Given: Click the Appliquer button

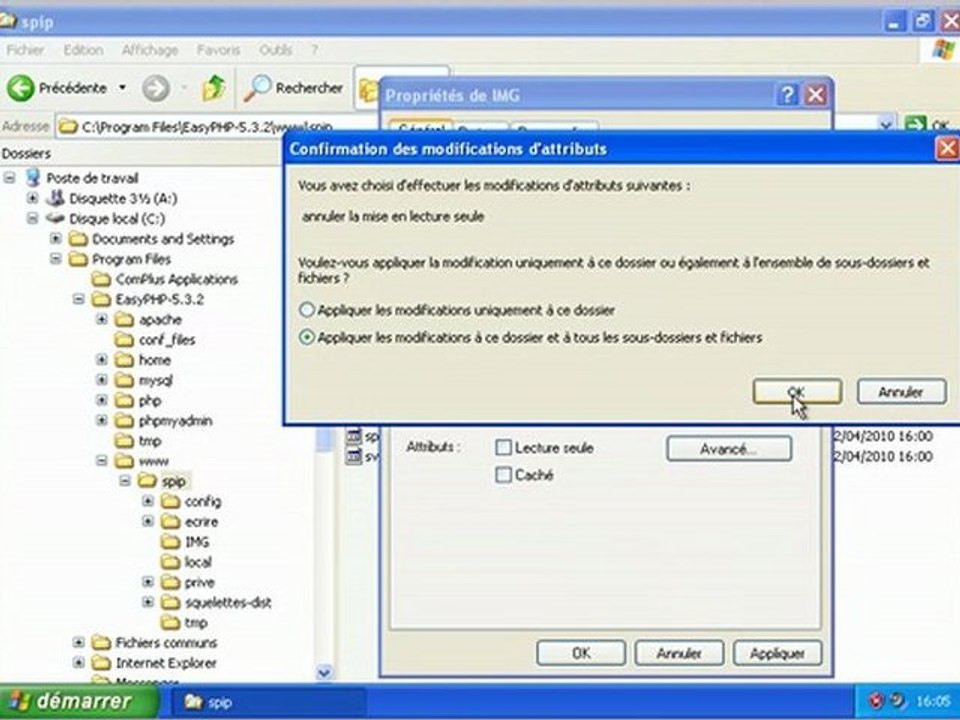Looking at the screenshot, I should point(778,653).
